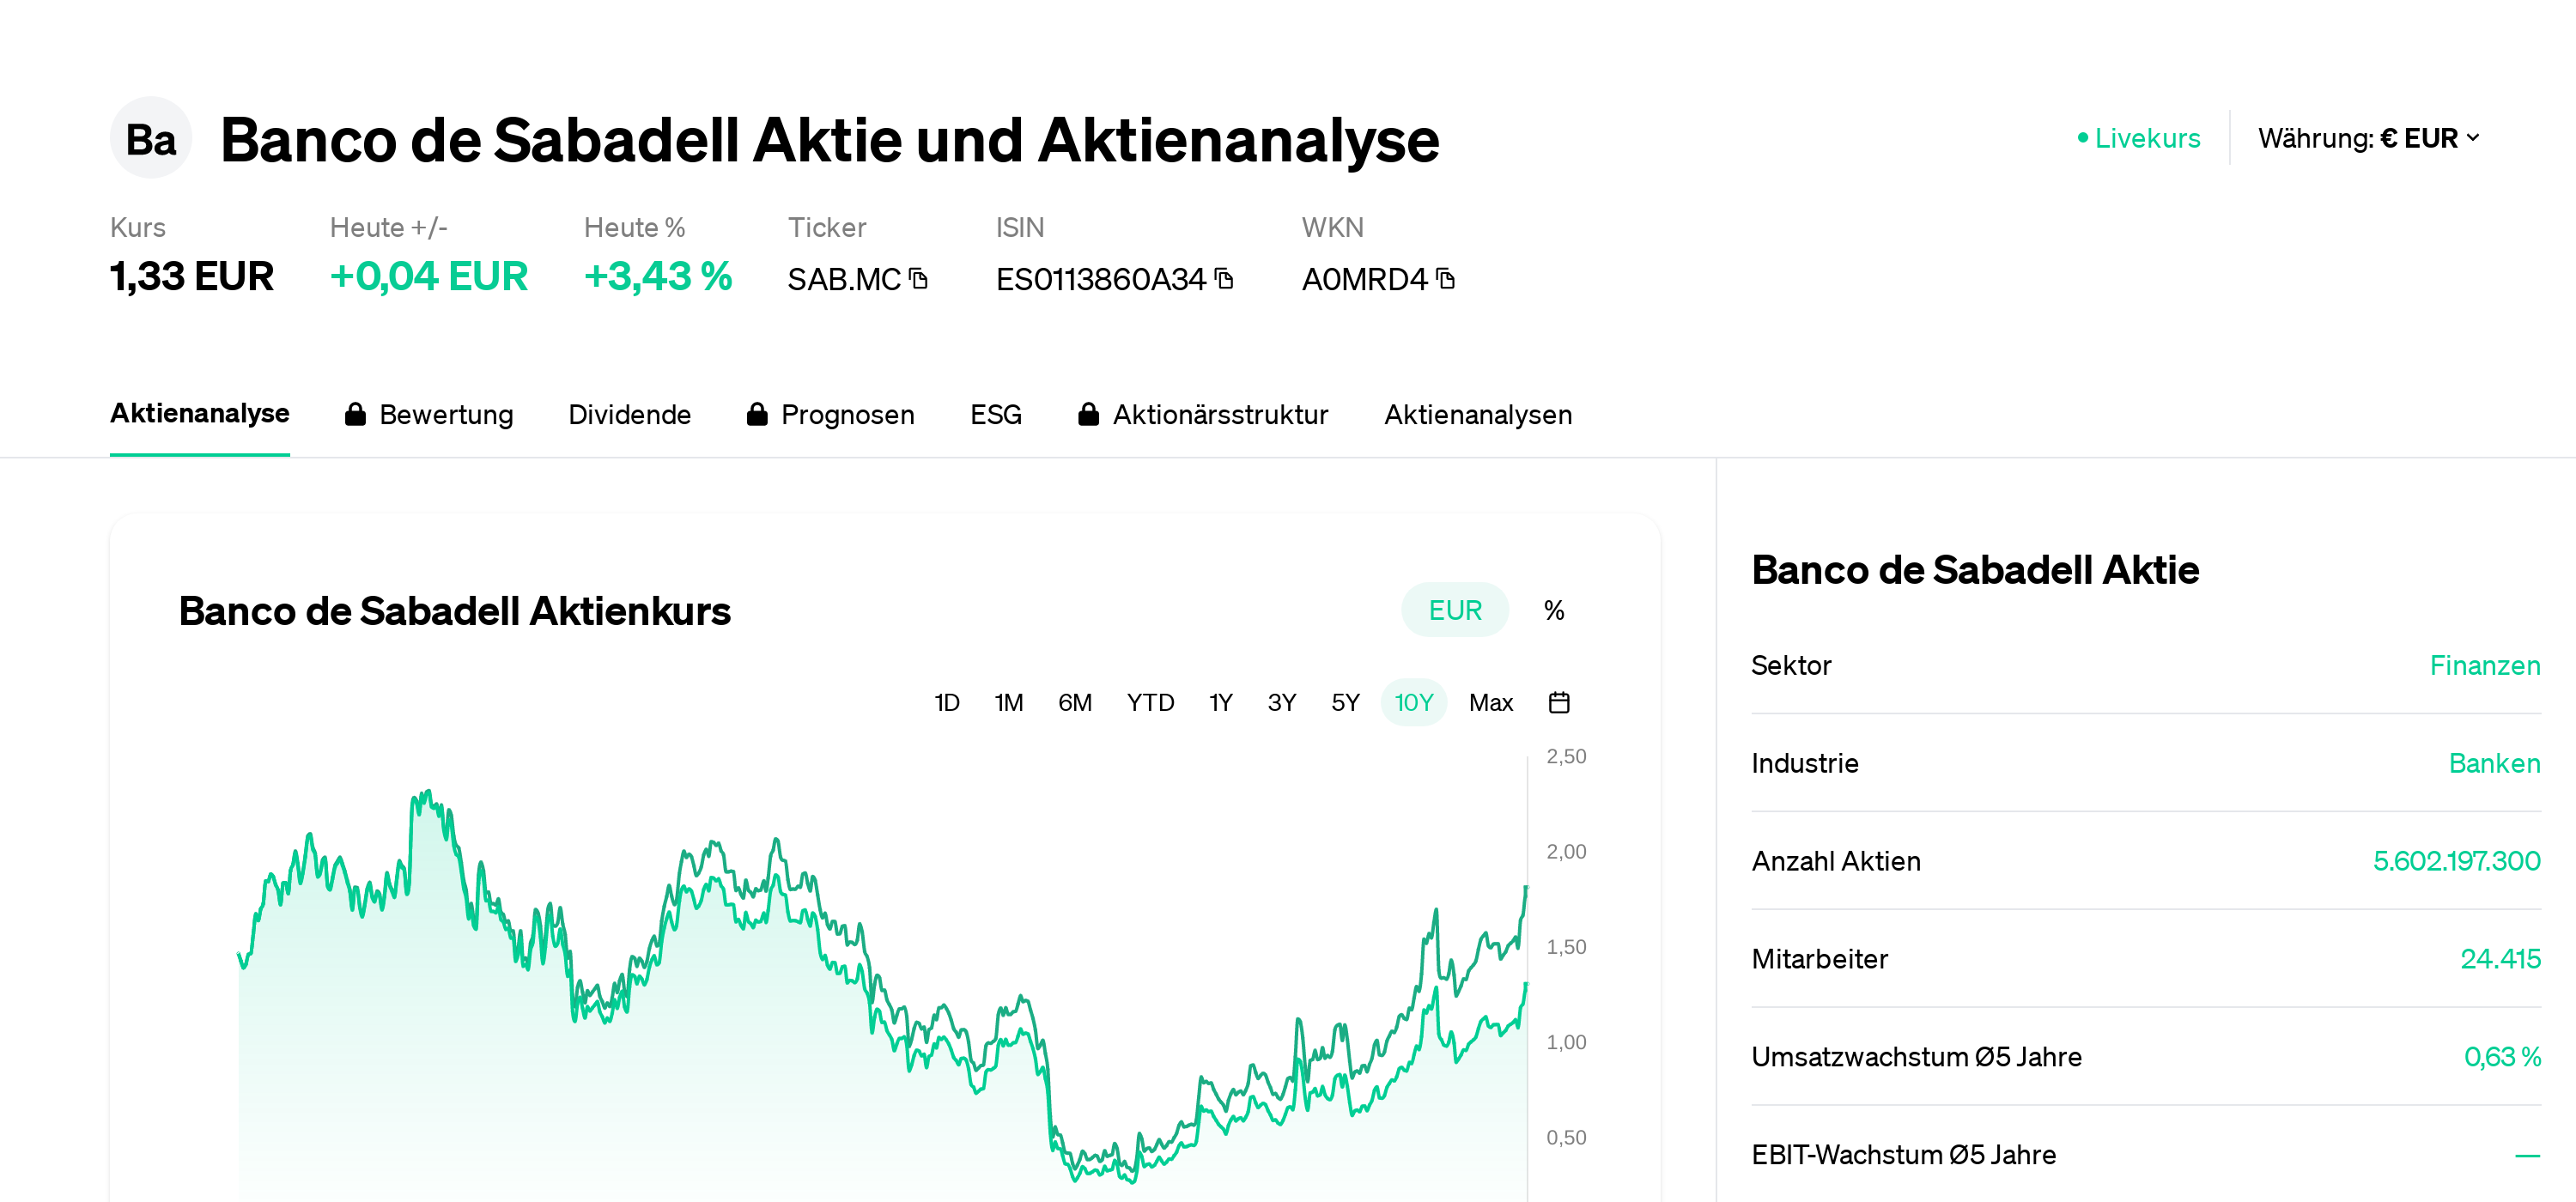Select the 1Y chart time range
Image resolution: width=2576 pixels, height=1202 pixels.
(1220, 702)
